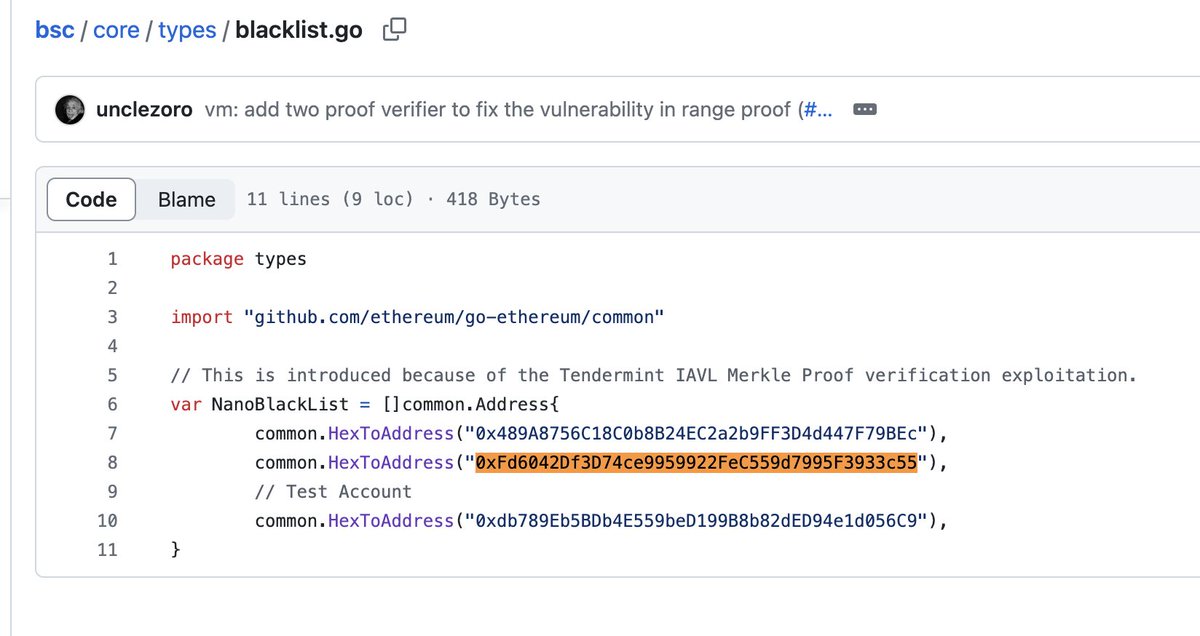Image resolution: width=1200 pixels, height=636 pixels.
Task: Click the Test Account comment line
Action: point(333,491)
